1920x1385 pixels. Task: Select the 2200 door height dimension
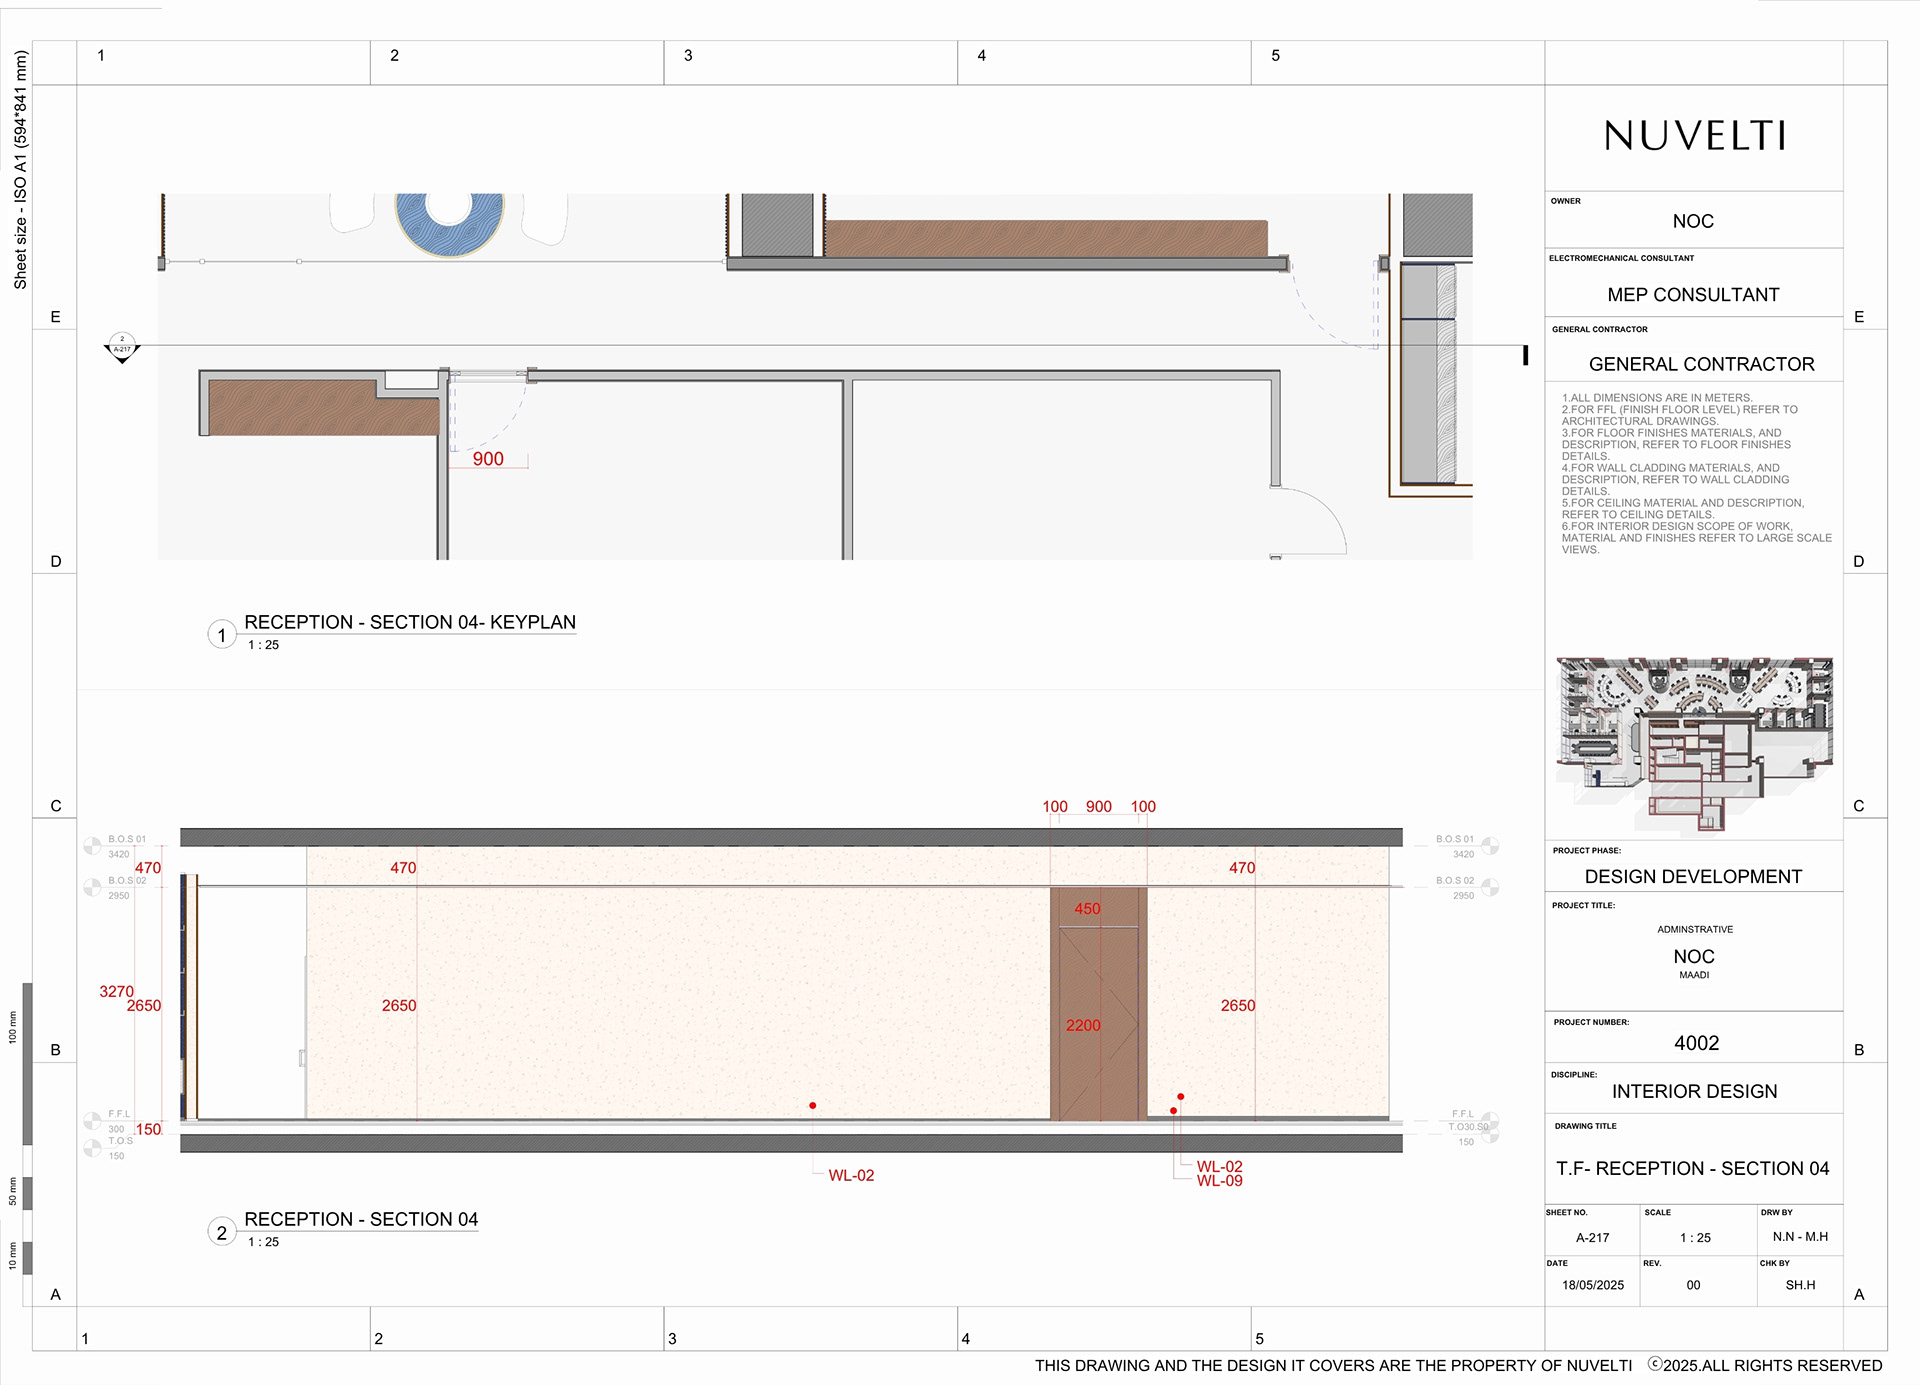click(1083, 1025)
